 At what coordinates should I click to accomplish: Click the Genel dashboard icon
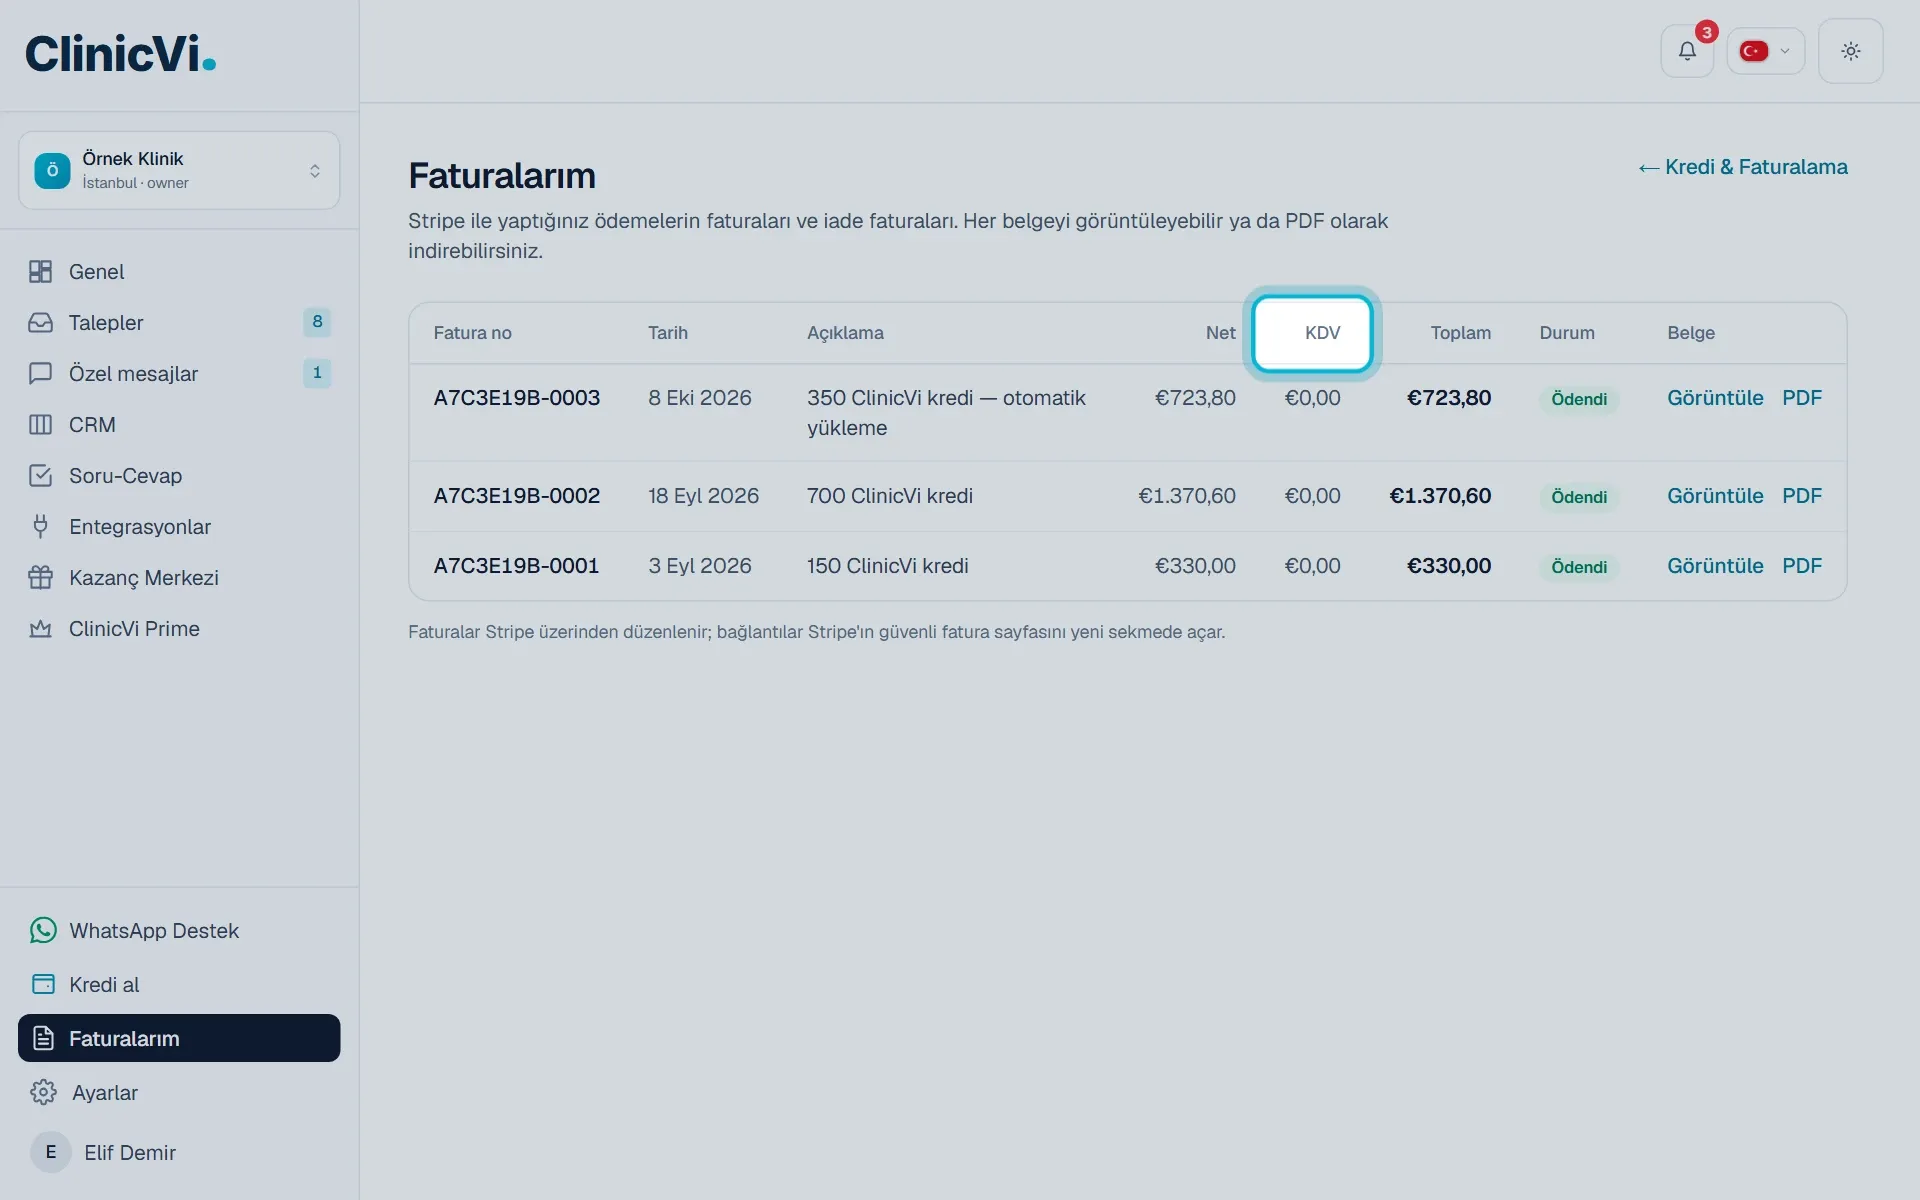click(x=40, y=272)
